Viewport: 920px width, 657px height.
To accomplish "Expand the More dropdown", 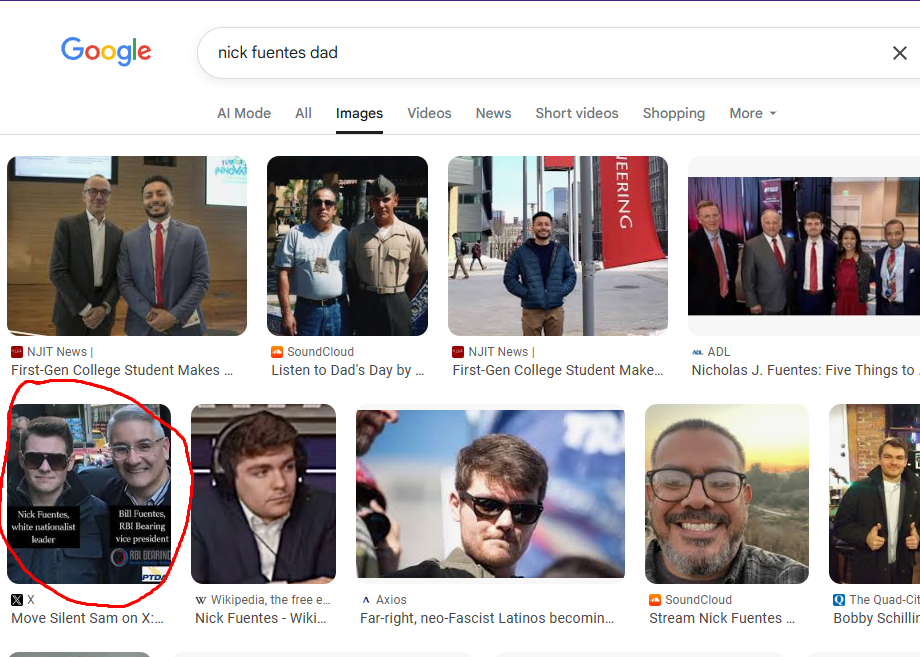I will click(x=753, y=113).
